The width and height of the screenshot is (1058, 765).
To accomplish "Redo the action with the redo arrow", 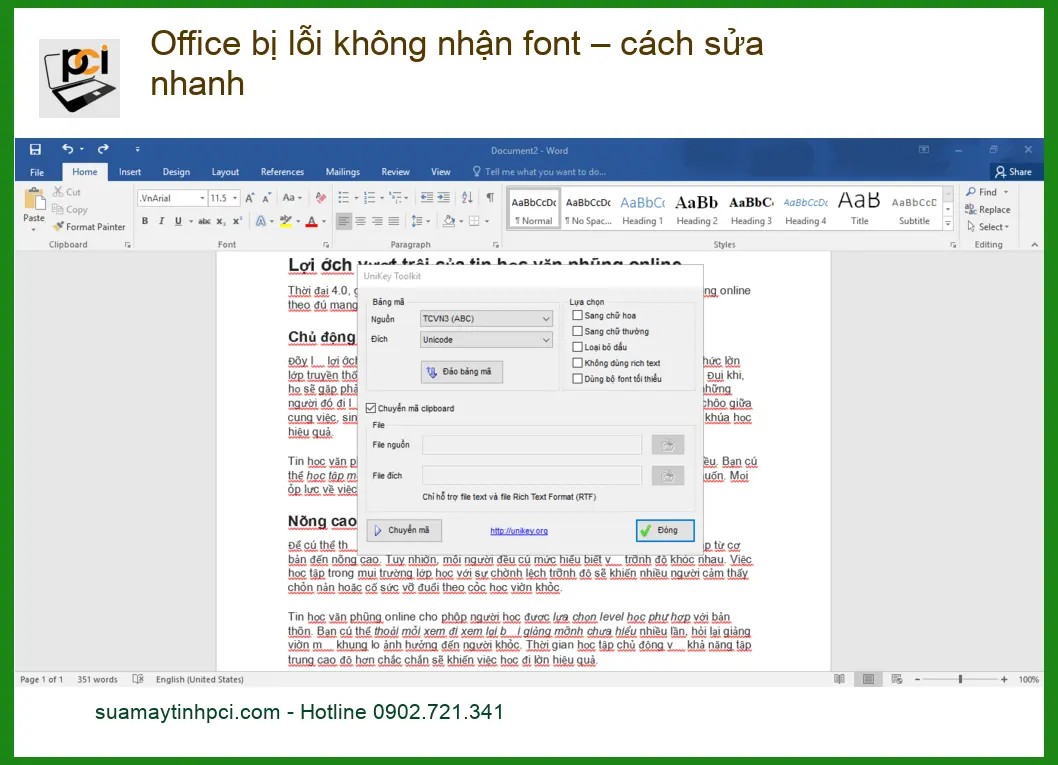I will click(x=103, y=148).
